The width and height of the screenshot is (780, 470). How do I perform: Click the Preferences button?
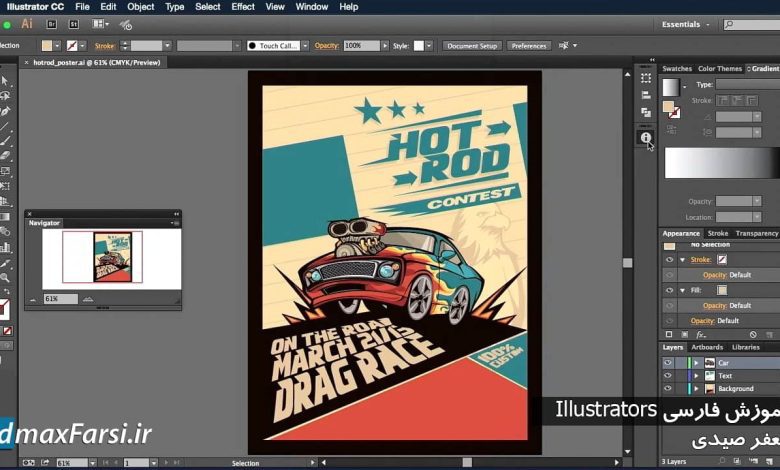529,46
